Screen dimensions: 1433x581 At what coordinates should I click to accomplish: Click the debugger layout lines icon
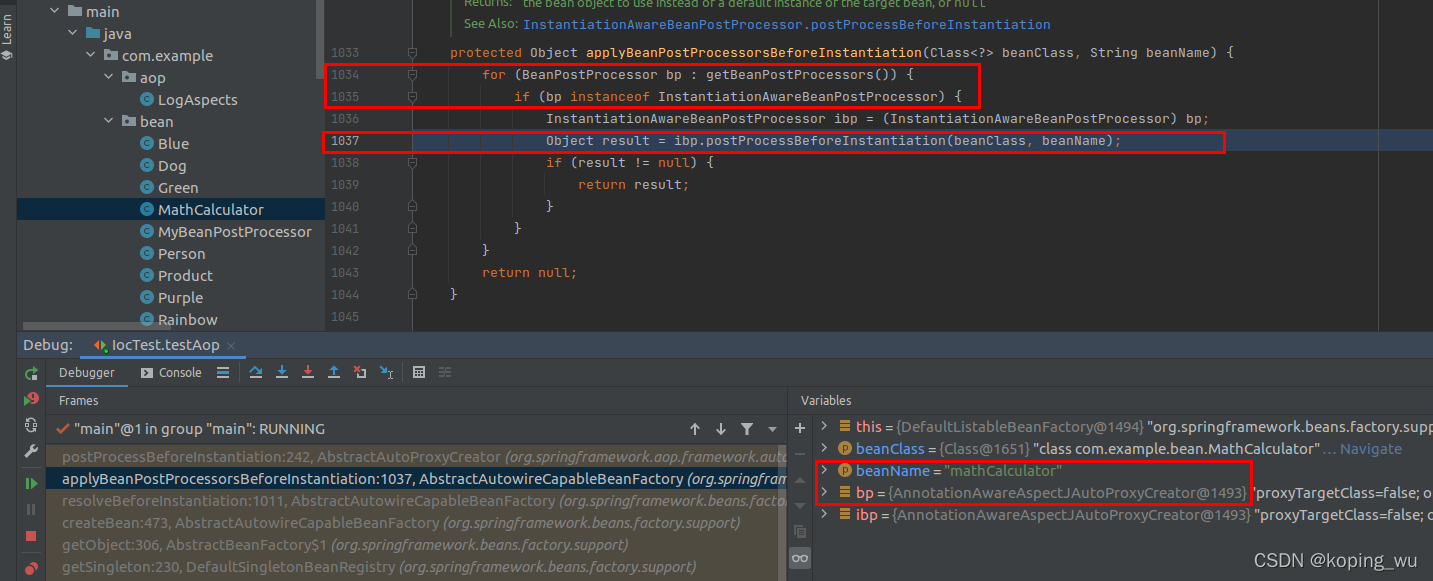[x=222, y=372]
